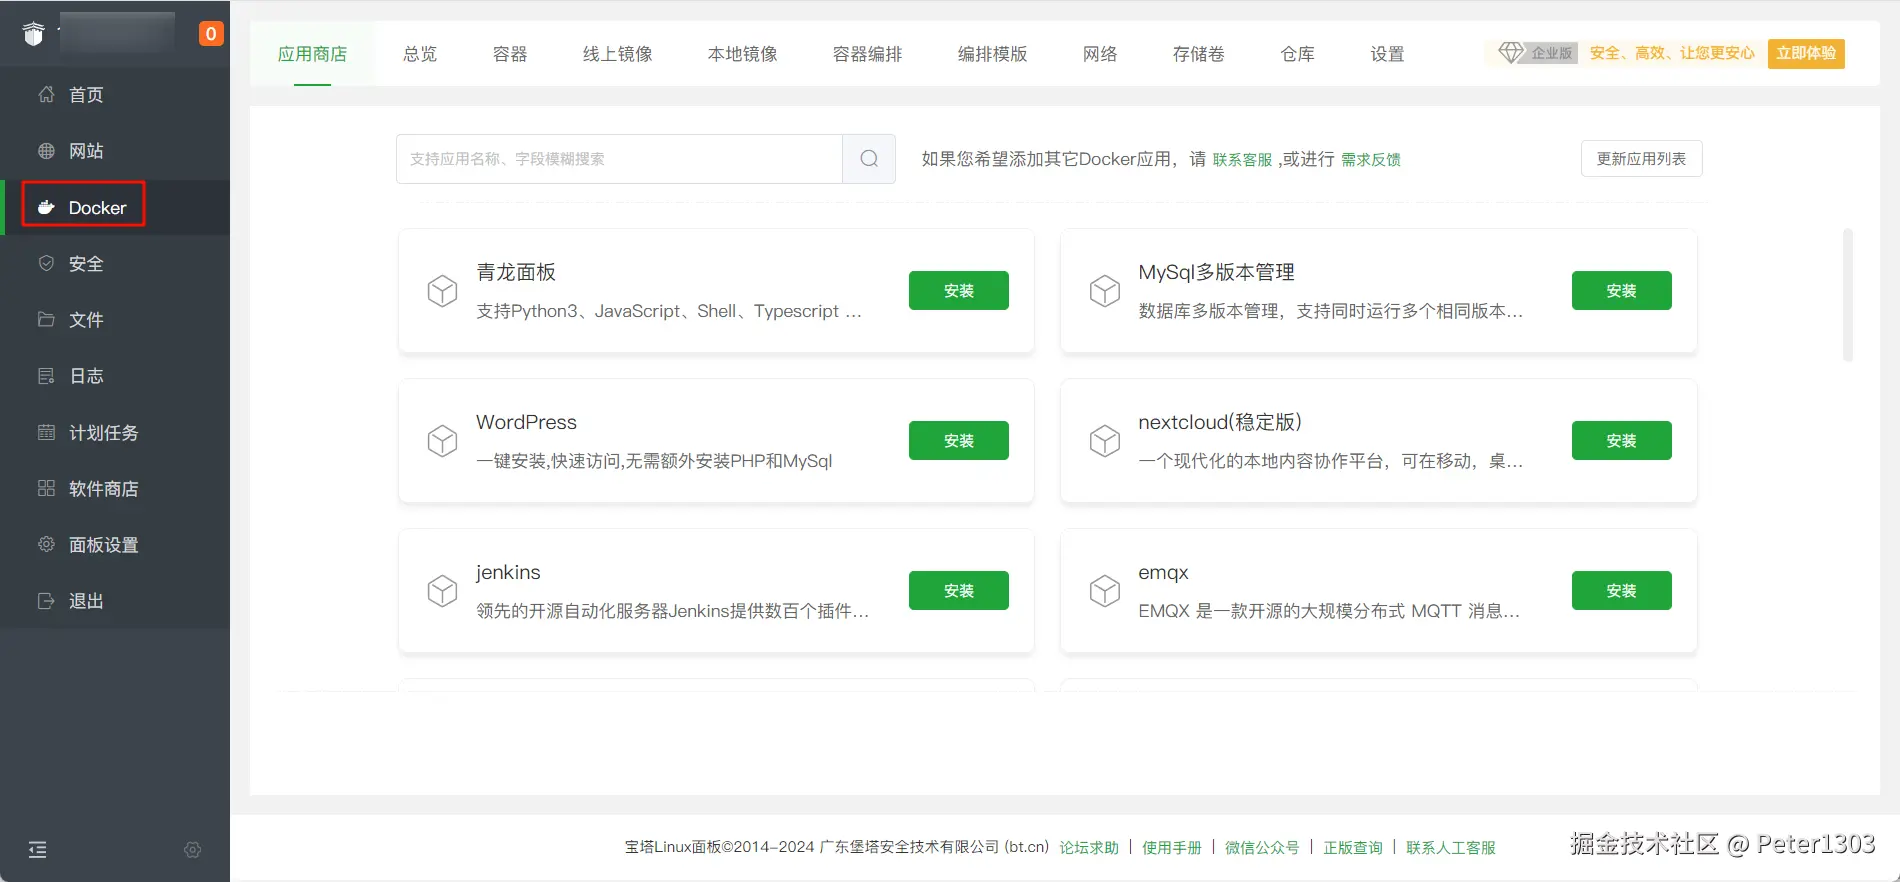
Task: Click the emqx app title
Action: (x=1164, y=572)
